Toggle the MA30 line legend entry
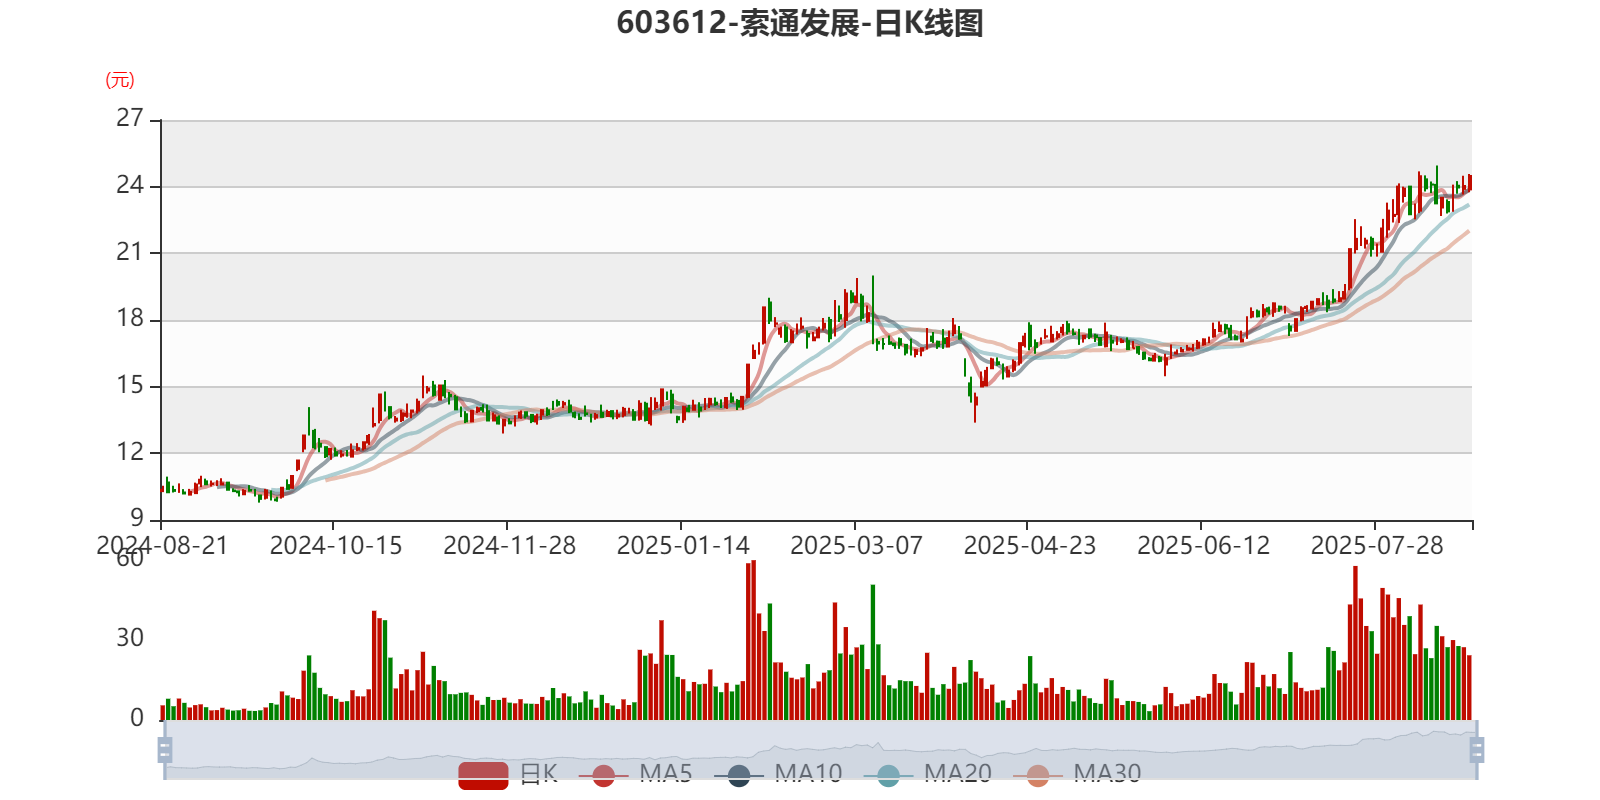The height and width of the screenshot is (800, 1600). point(1077,774)
